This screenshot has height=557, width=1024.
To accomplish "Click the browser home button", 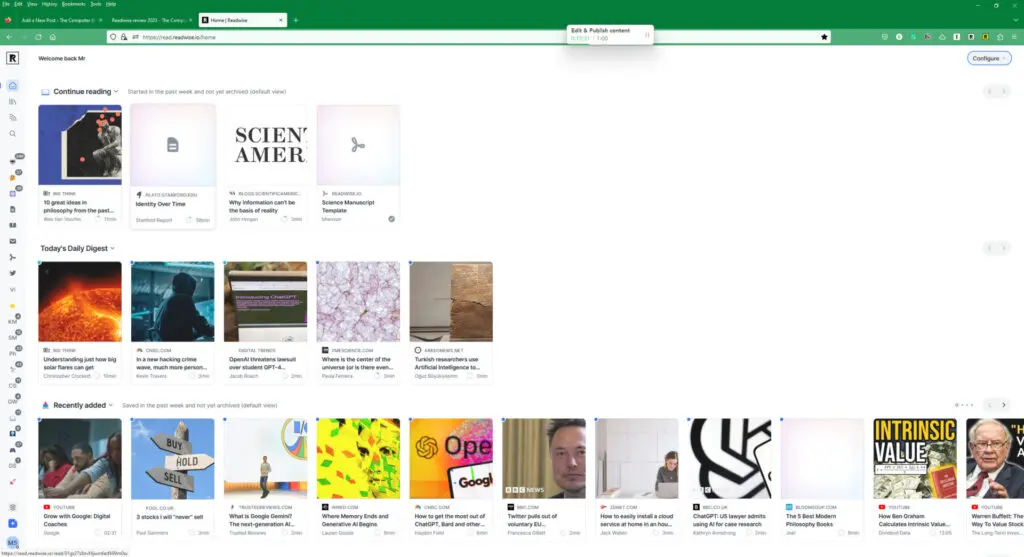I will point(53,37).
